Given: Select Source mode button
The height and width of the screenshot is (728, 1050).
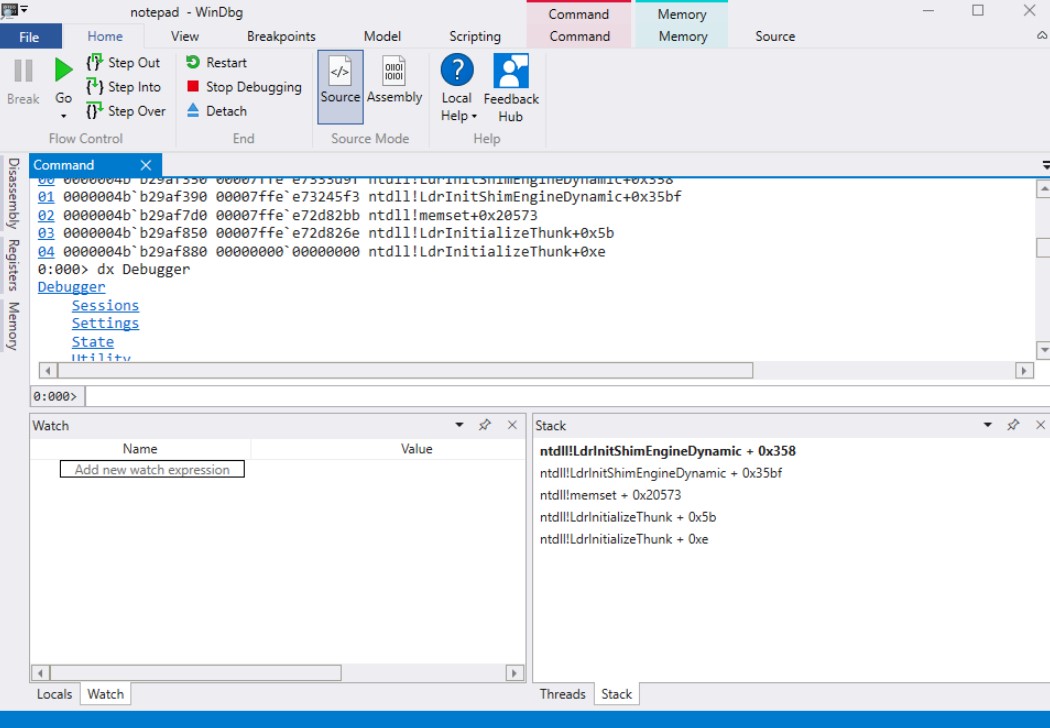Looking at the screenshot, I should 340,86.
